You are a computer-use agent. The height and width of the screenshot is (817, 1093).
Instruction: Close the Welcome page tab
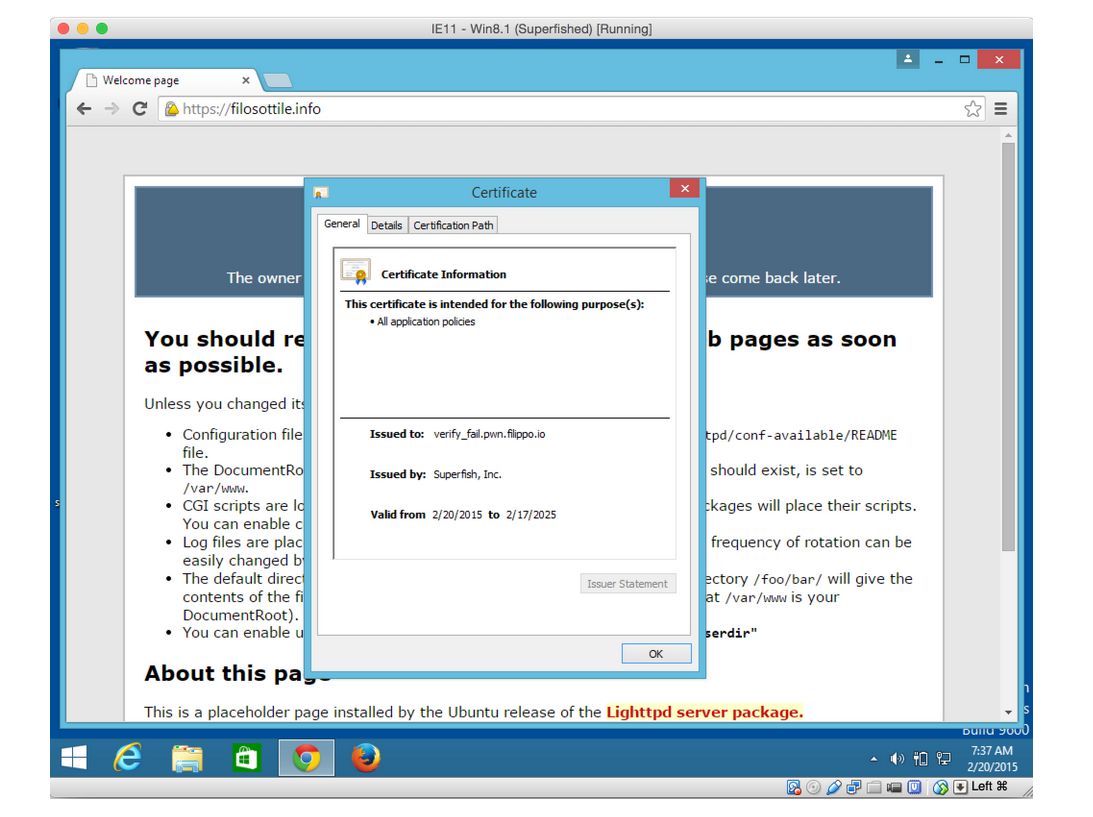pos(245,80)
